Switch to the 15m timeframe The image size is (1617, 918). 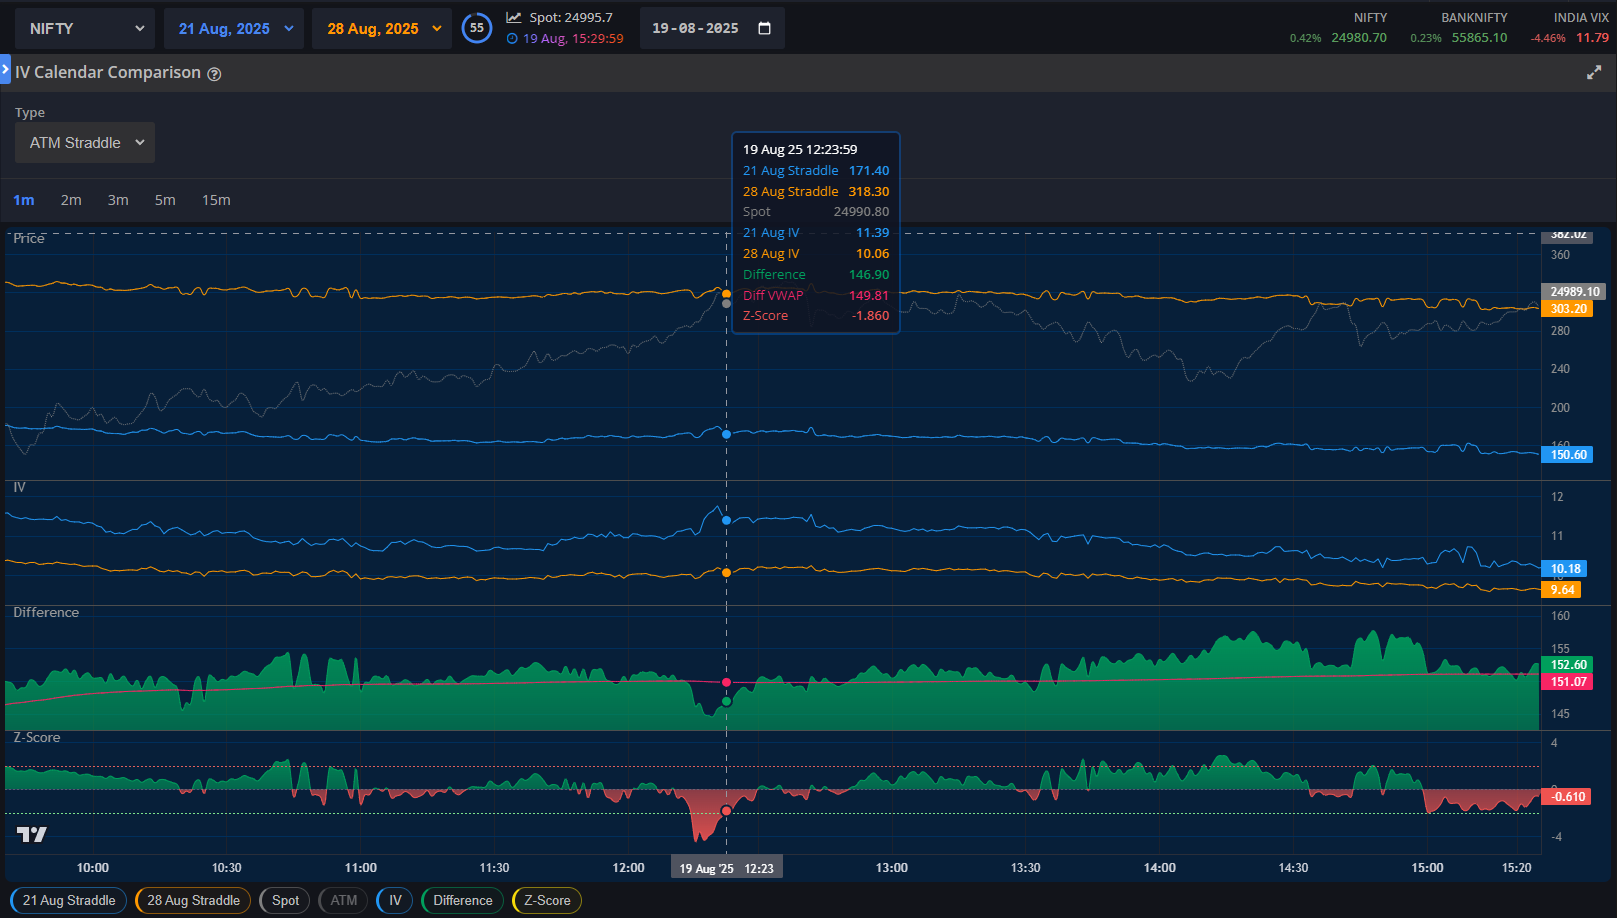(x=216, y=200)
